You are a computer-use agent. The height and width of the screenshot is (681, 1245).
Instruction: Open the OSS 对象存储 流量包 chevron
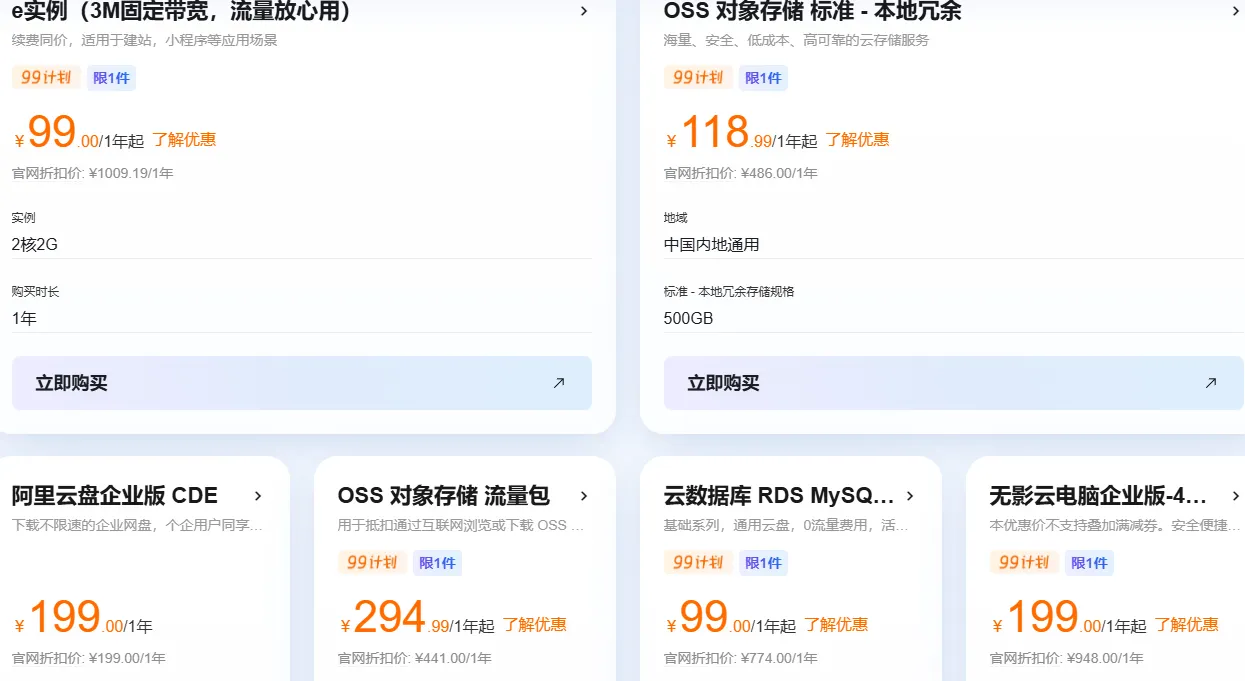584,496
